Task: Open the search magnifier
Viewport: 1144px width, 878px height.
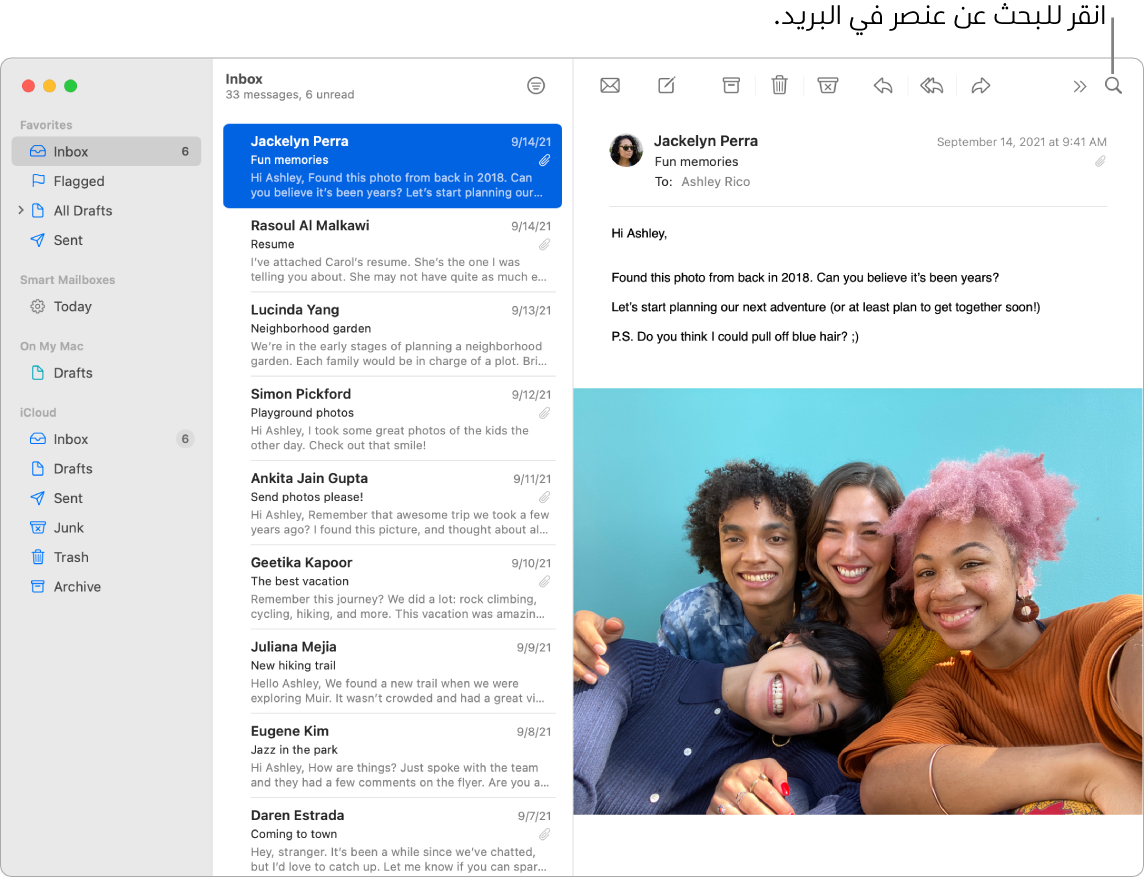Action: [x=1113, y=85]
